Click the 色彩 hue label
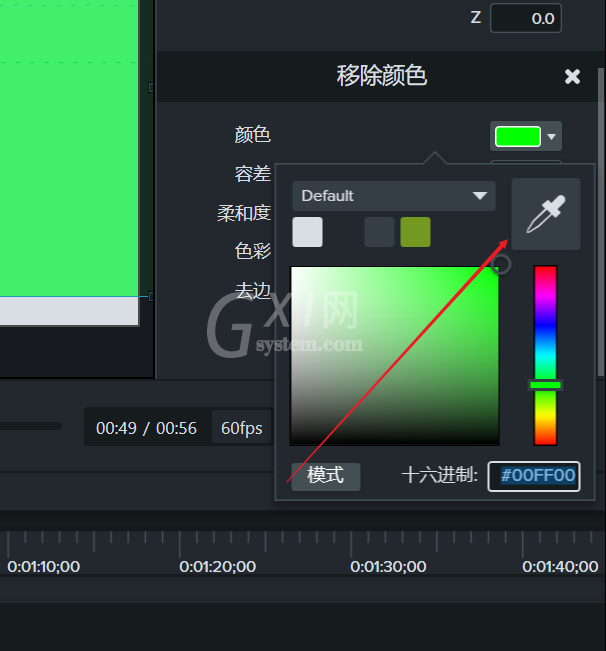 [253, 251]
